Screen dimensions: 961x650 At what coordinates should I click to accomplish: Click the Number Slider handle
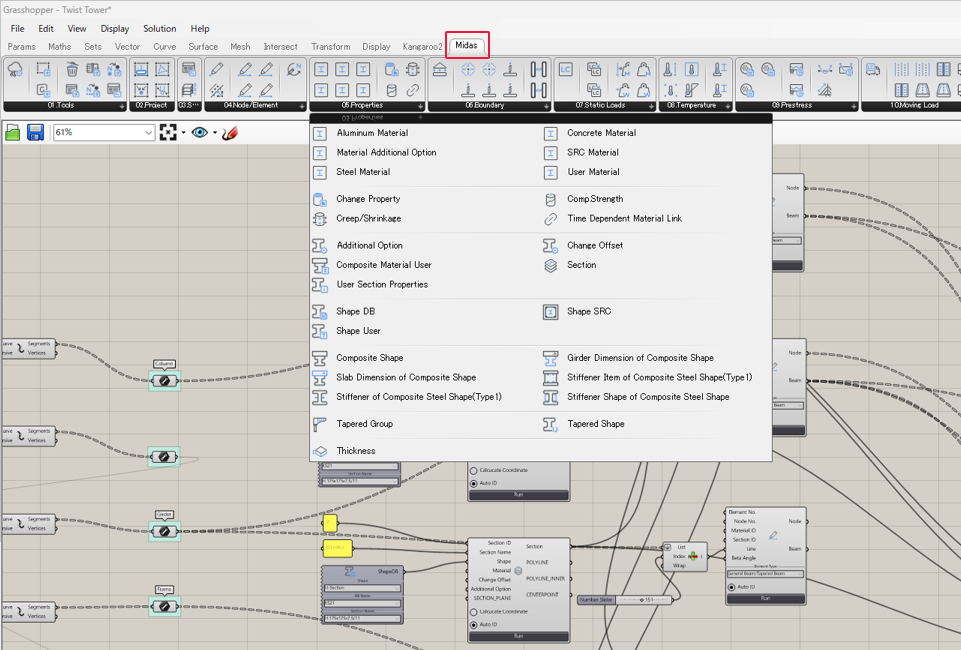tap(641, 600)
